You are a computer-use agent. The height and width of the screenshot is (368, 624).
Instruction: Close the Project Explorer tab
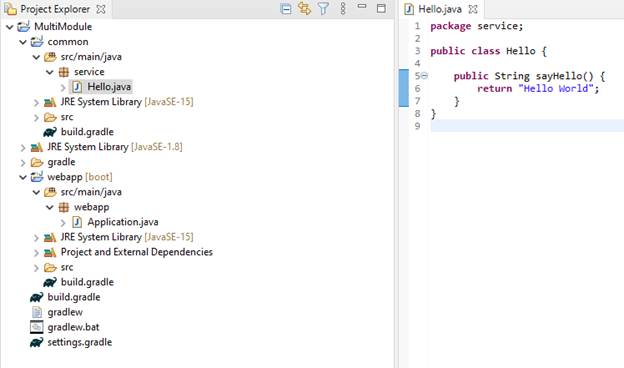tap(101, 9)
